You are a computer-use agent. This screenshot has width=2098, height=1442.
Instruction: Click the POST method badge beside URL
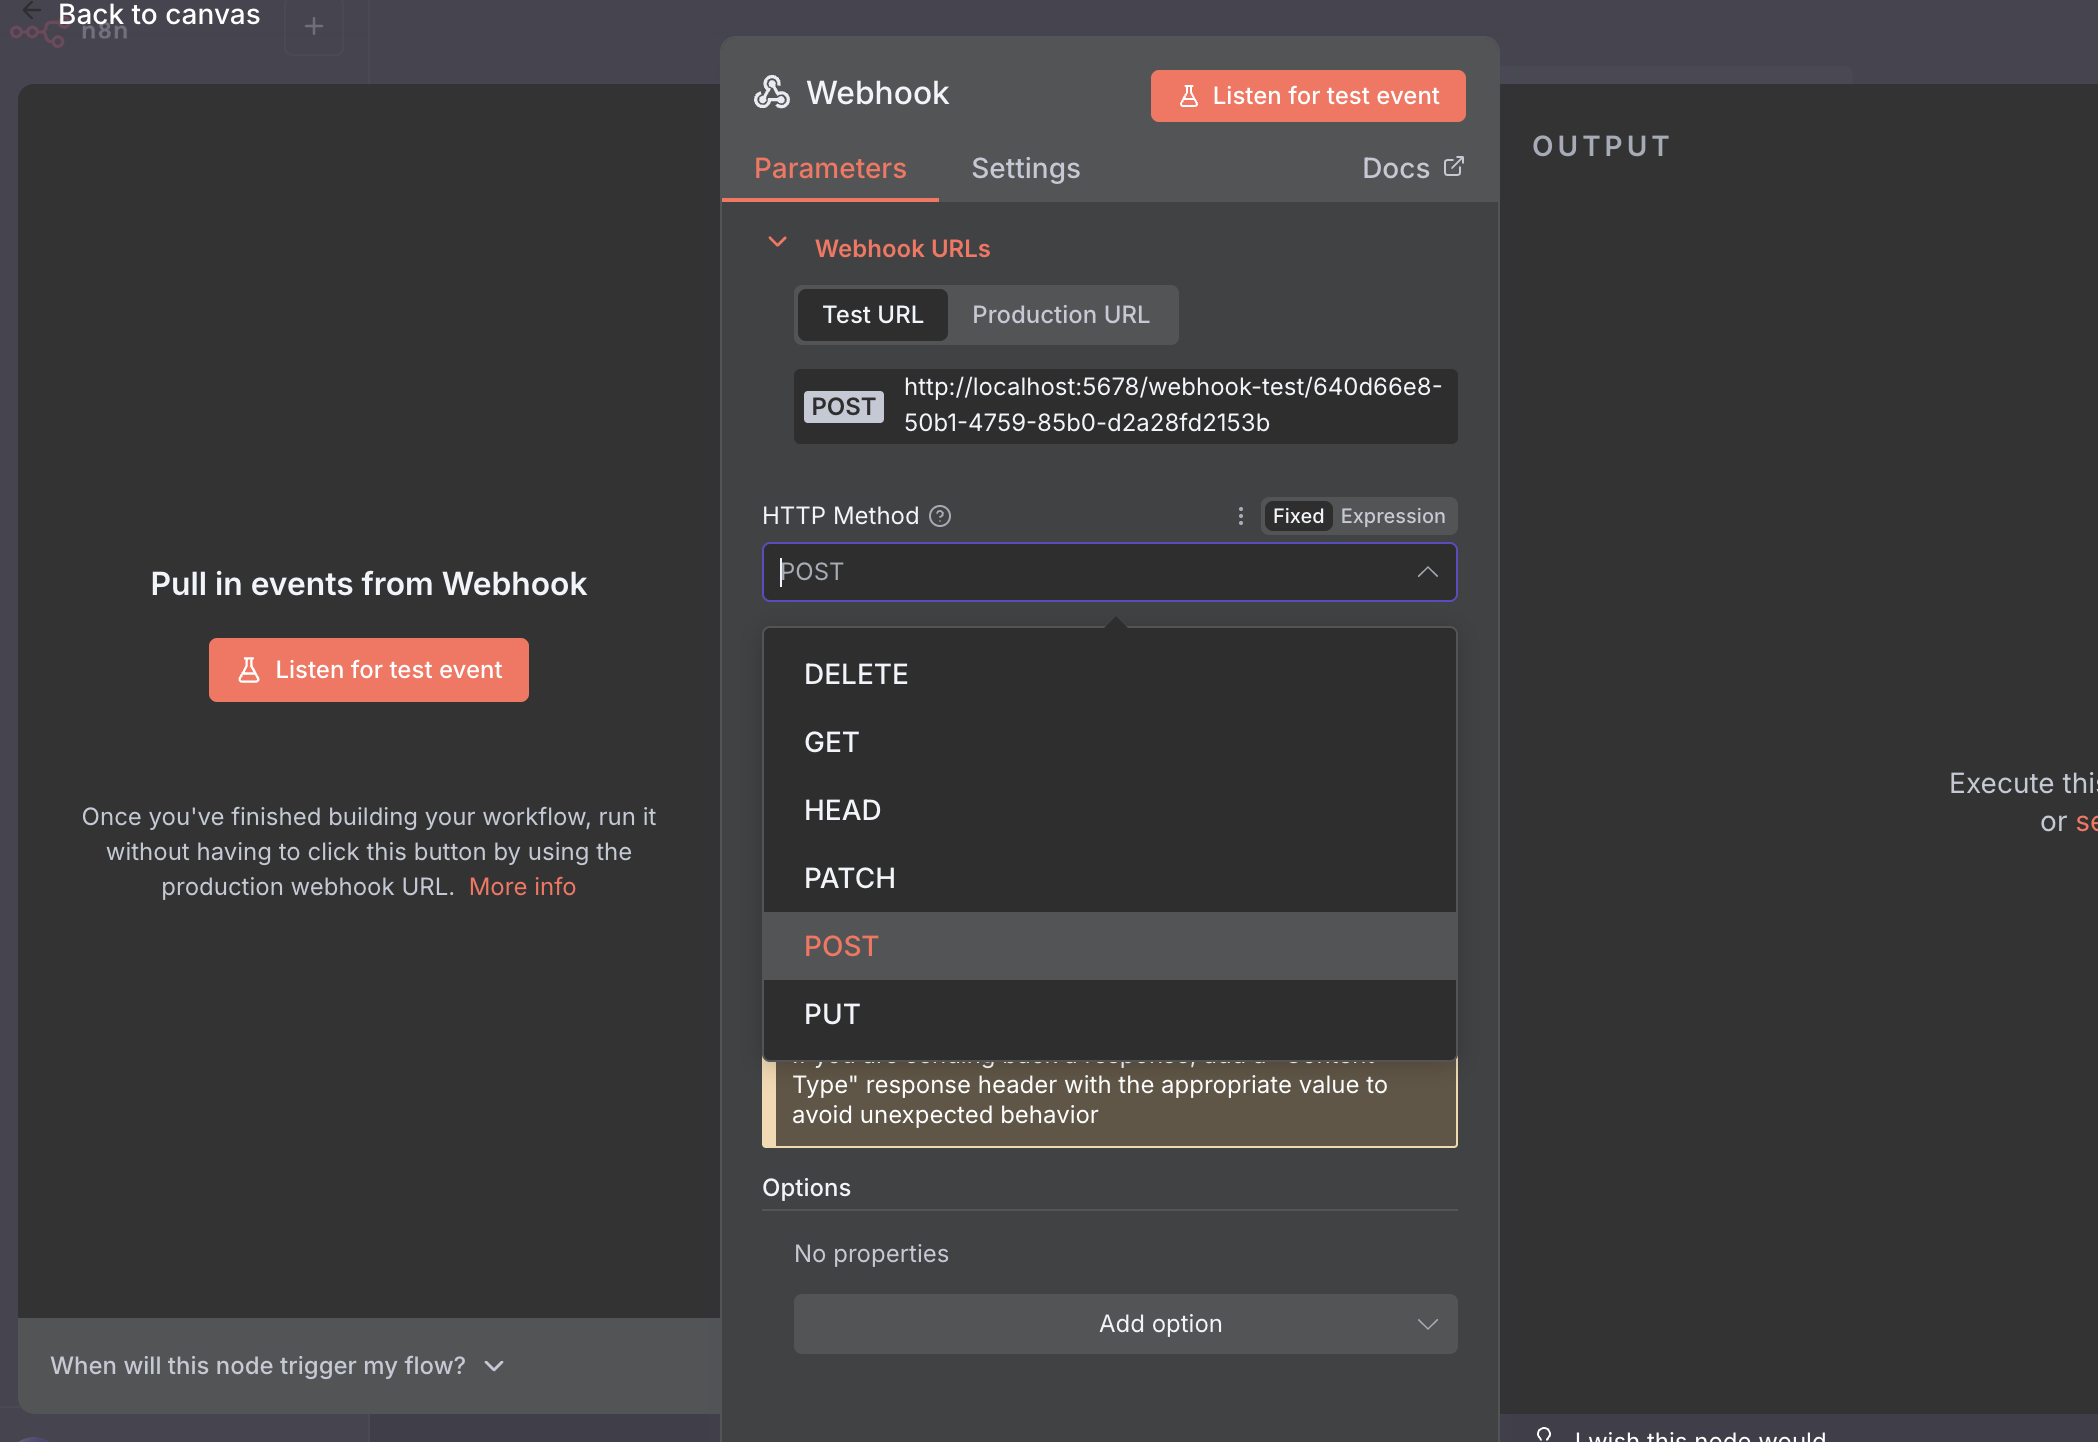[843, 406]
